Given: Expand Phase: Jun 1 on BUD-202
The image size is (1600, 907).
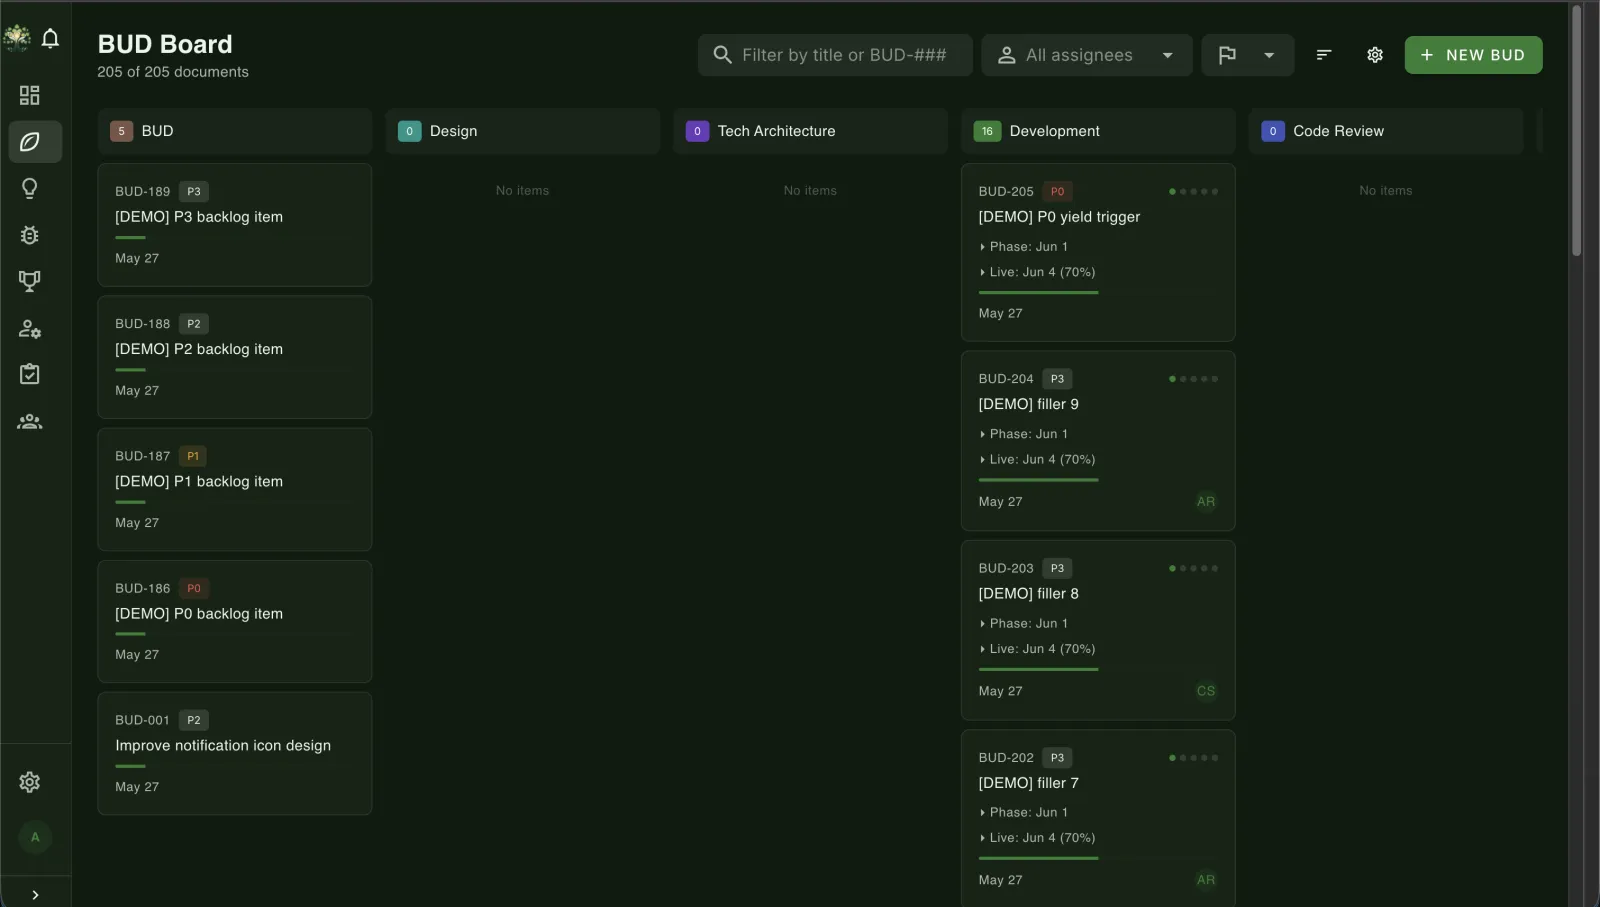Looking at the screenshot, I should [1023, 813].
